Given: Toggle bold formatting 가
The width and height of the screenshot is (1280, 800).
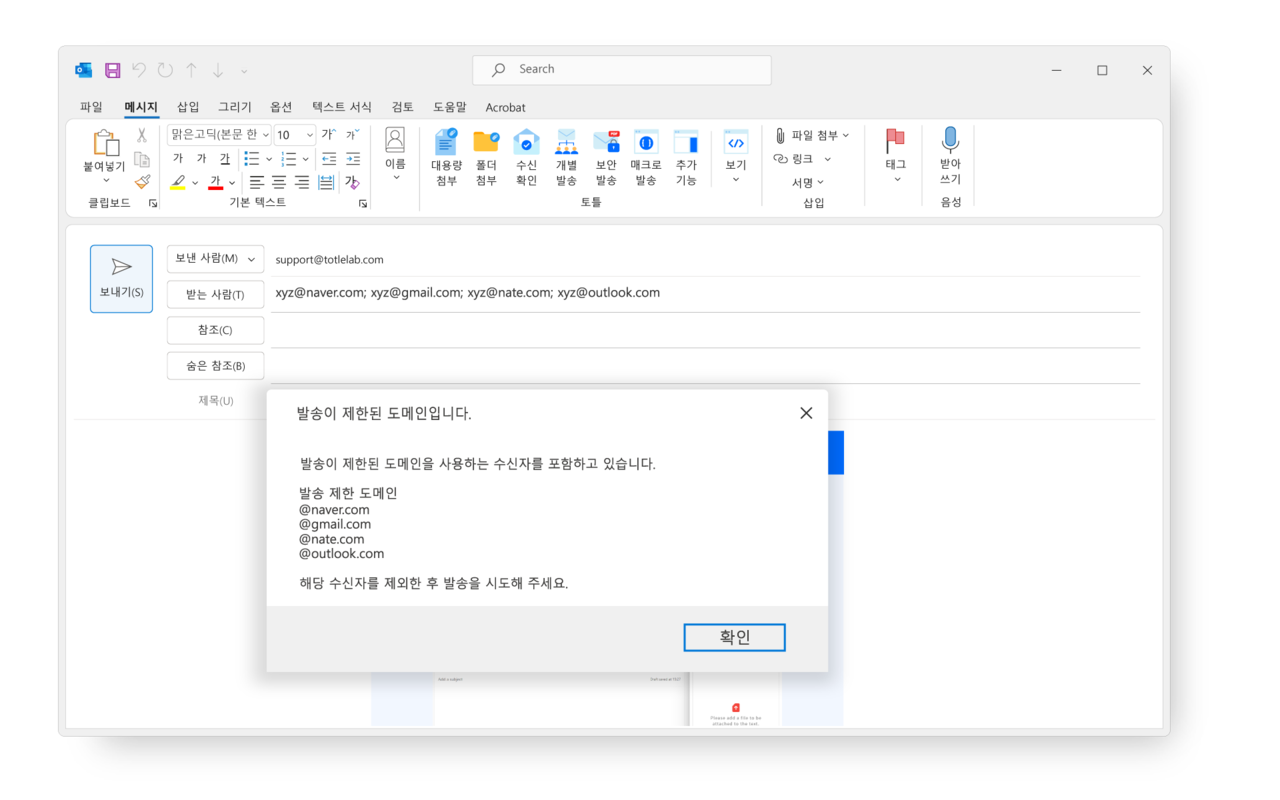Looking at the screenshot, I should point(177,158).
